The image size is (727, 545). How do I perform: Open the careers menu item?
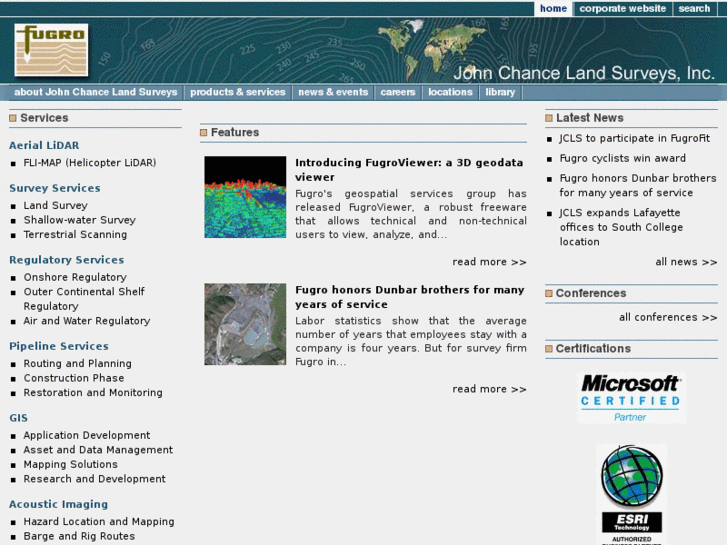398,92
